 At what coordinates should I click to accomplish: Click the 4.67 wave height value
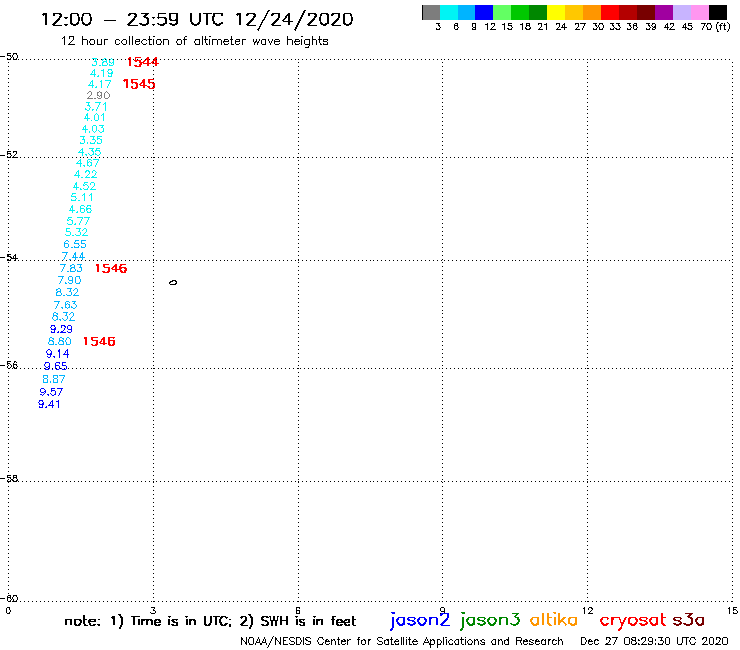pyautogui.click(x=87, y=163)
